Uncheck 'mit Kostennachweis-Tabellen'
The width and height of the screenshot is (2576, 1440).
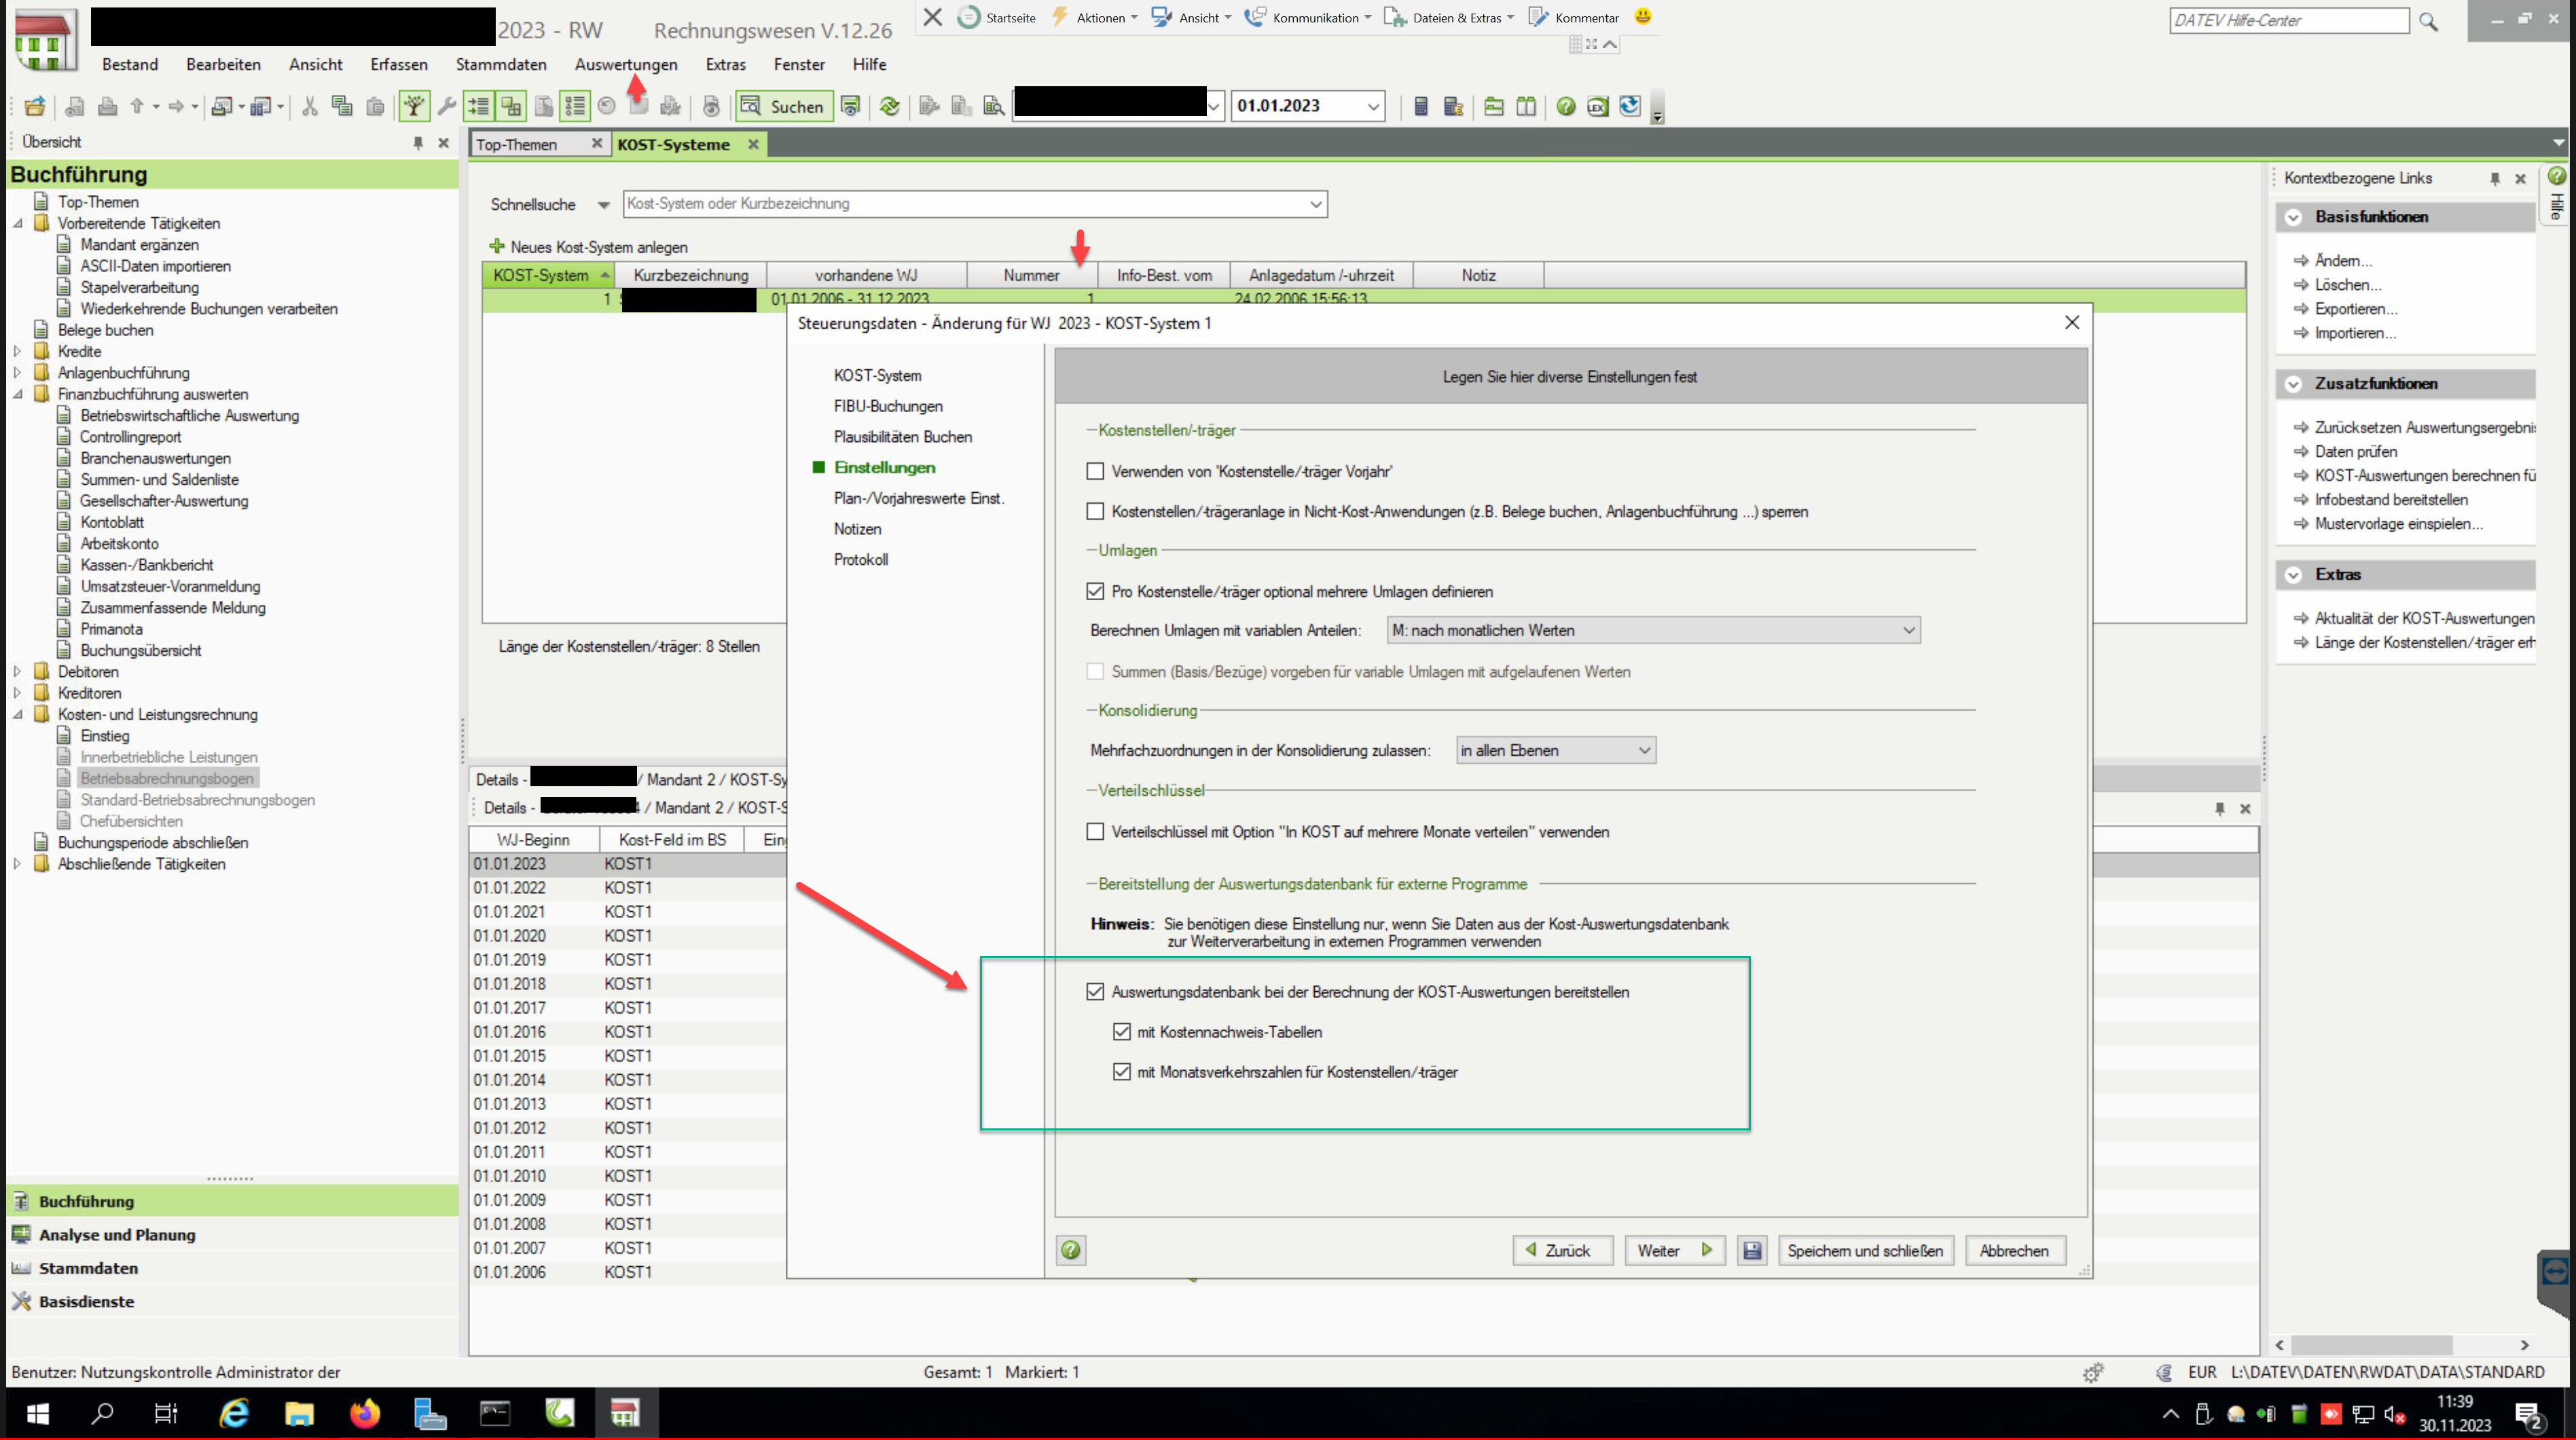(x=1122, y=1031)
